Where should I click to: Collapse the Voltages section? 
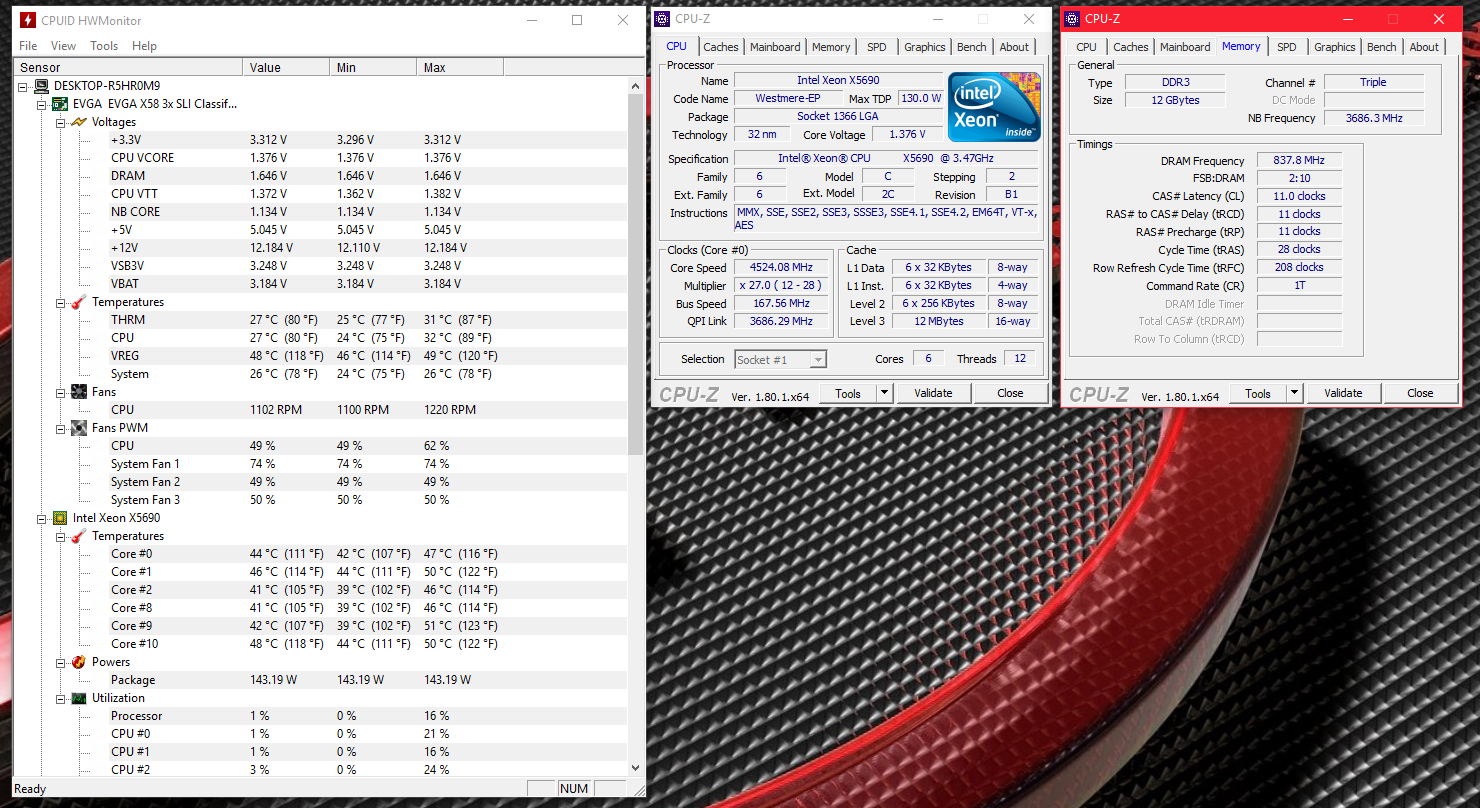[x=60, y=122]
